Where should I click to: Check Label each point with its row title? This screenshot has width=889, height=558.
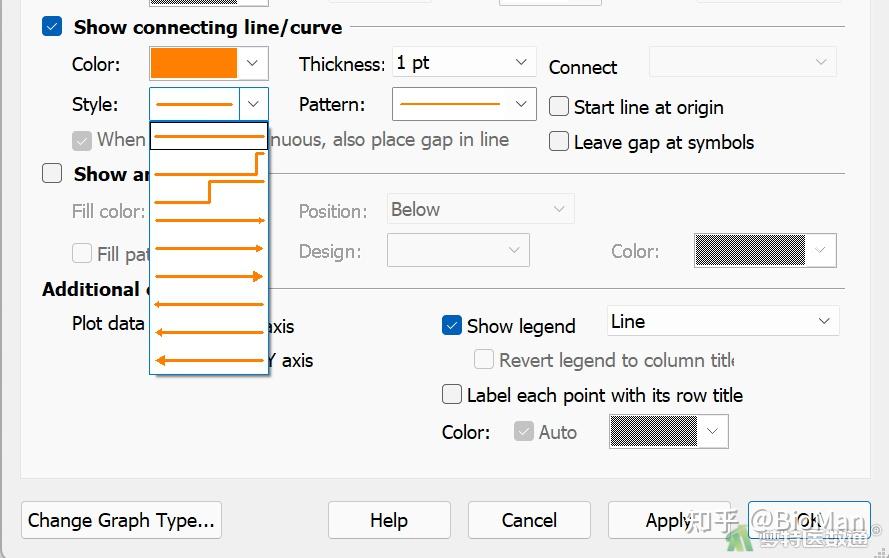(452, 395)
